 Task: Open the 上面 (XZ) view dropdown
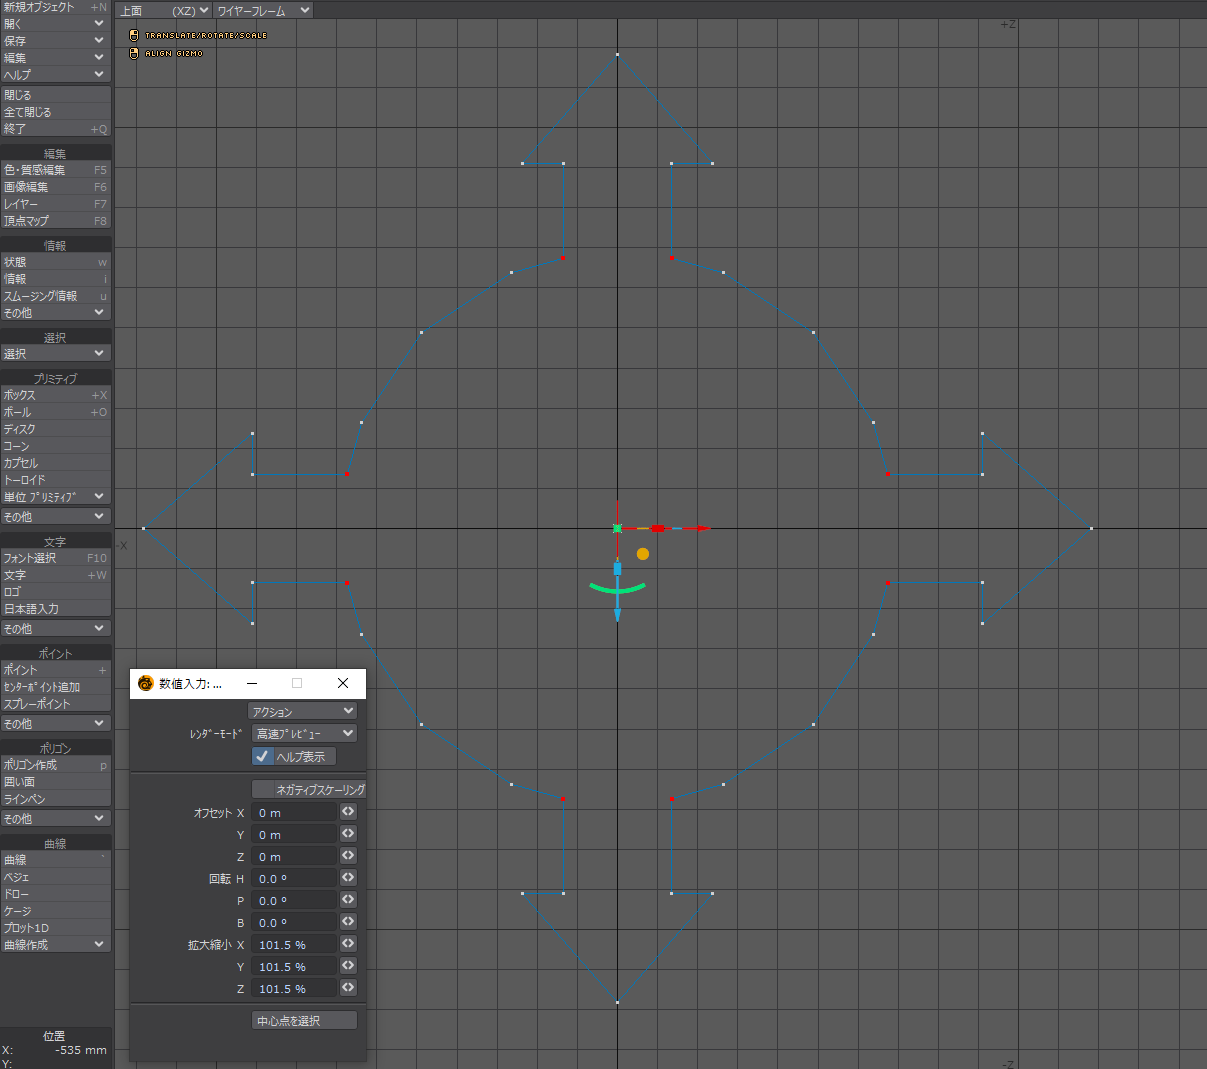[164, 10]
